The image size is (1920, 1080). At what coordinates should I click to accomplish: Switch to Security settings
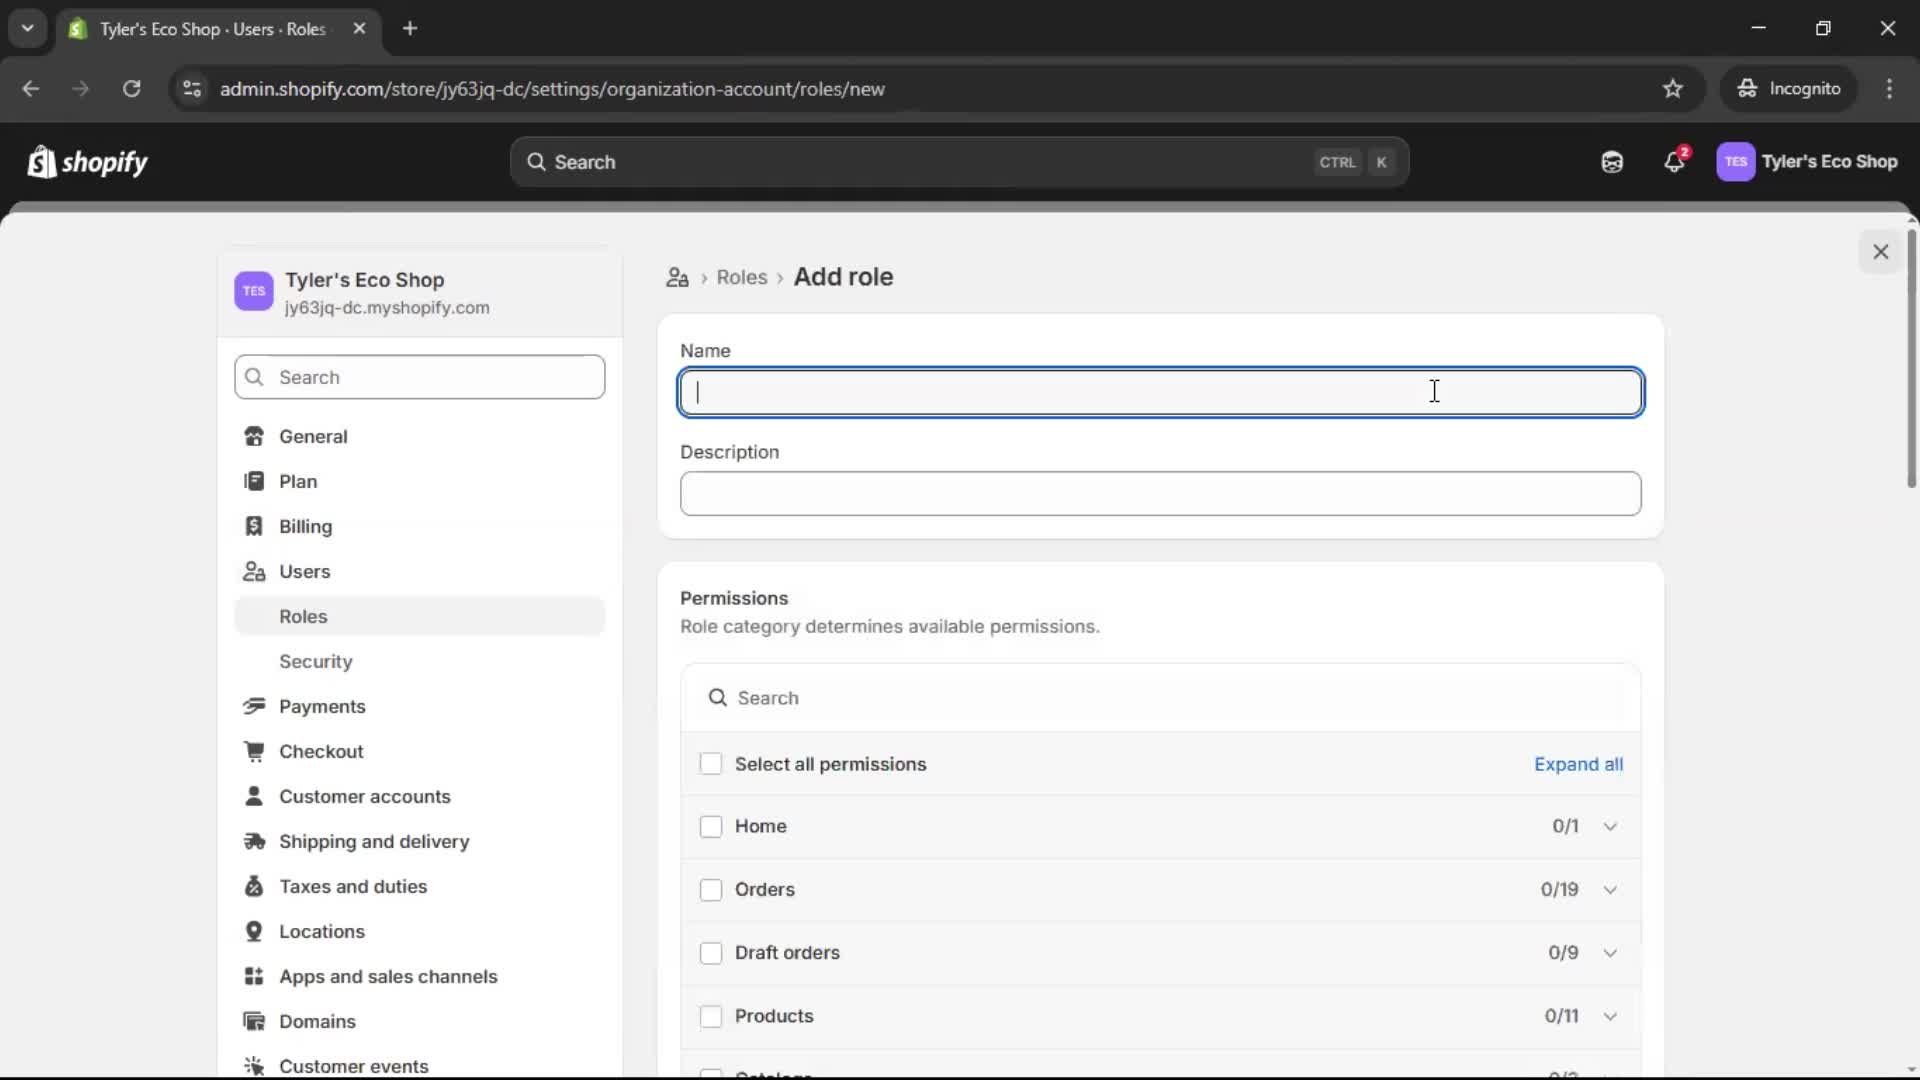coord(315,661)
